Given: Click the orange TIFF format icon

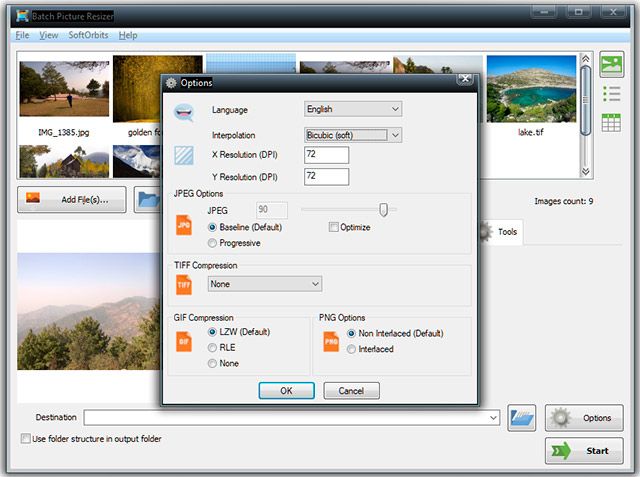Looking at the screenshot, I should click(x=184, y=284).
